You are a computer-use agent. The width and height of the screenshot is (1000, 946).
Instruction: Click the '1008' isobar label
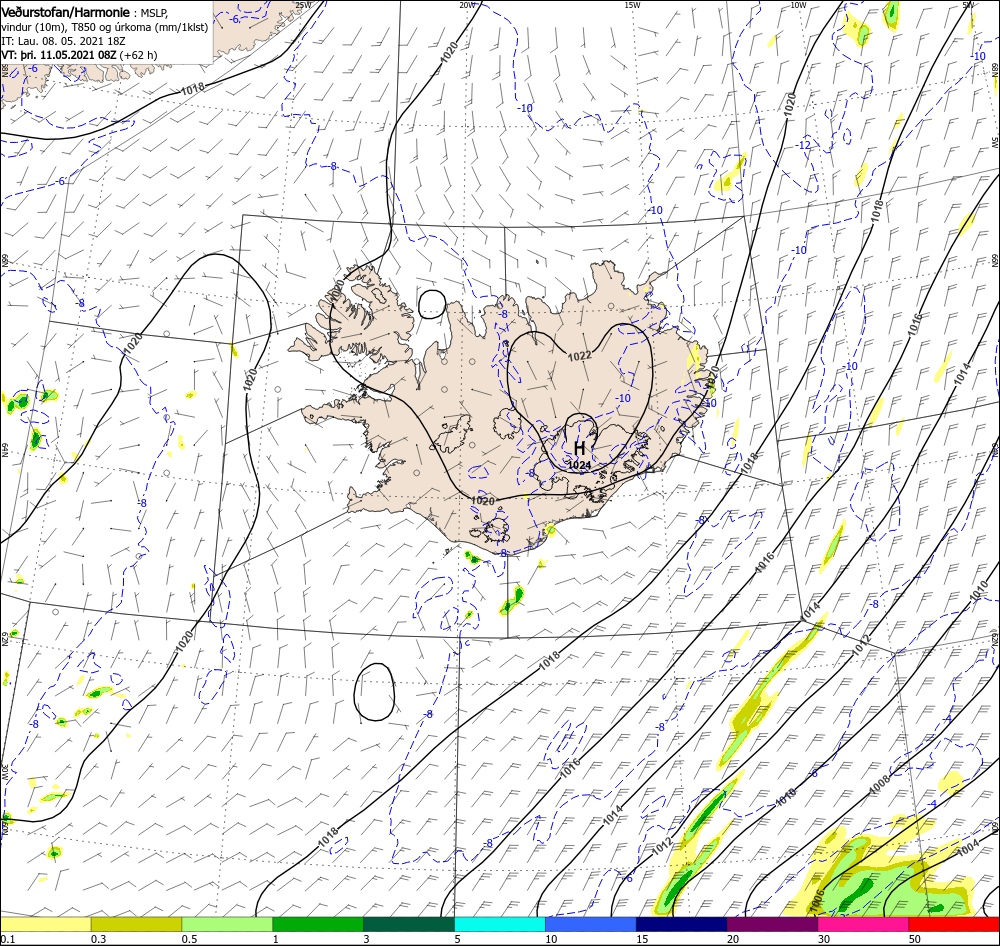tap(879, 785)
